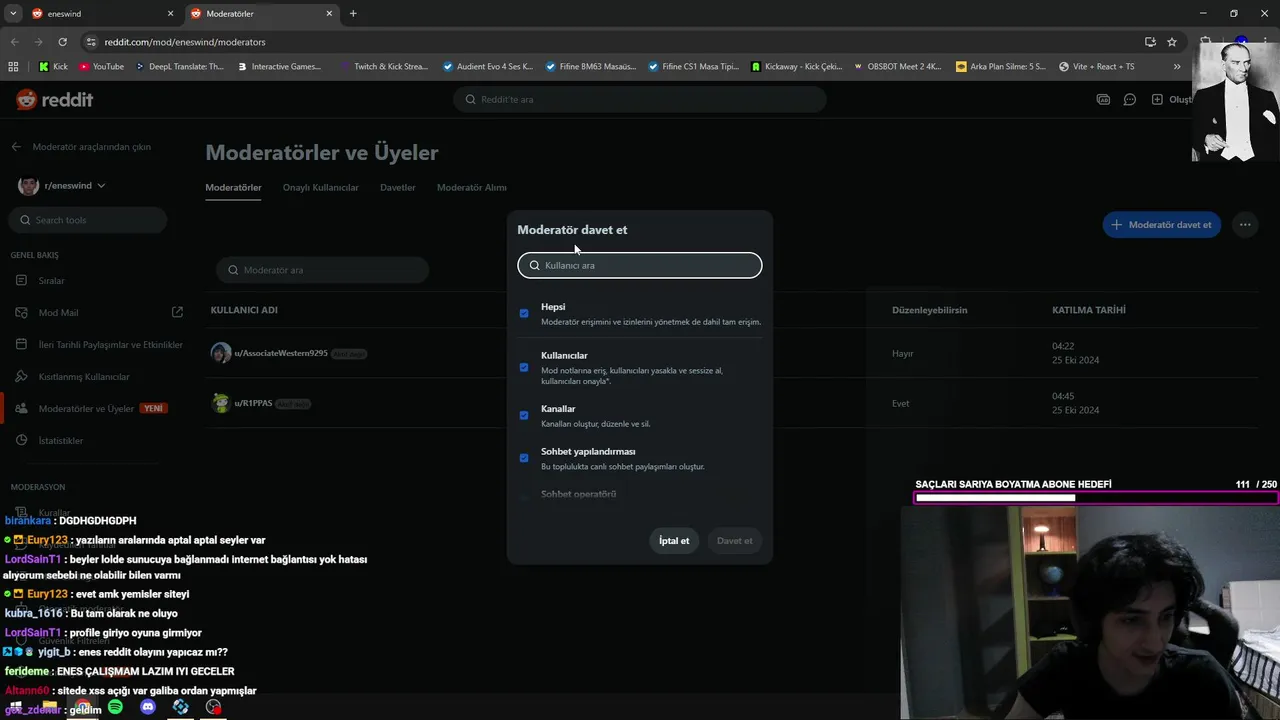1280x720 pixels.
Task: Click the search magnifier in Reddit'te ara
Action: click(x=471, y=99)
